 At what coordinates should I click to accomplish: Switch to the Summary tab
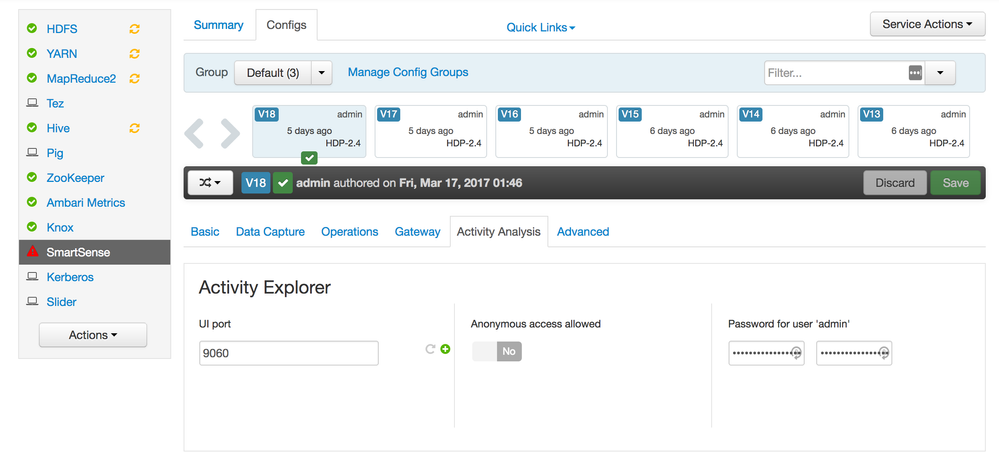219,25
